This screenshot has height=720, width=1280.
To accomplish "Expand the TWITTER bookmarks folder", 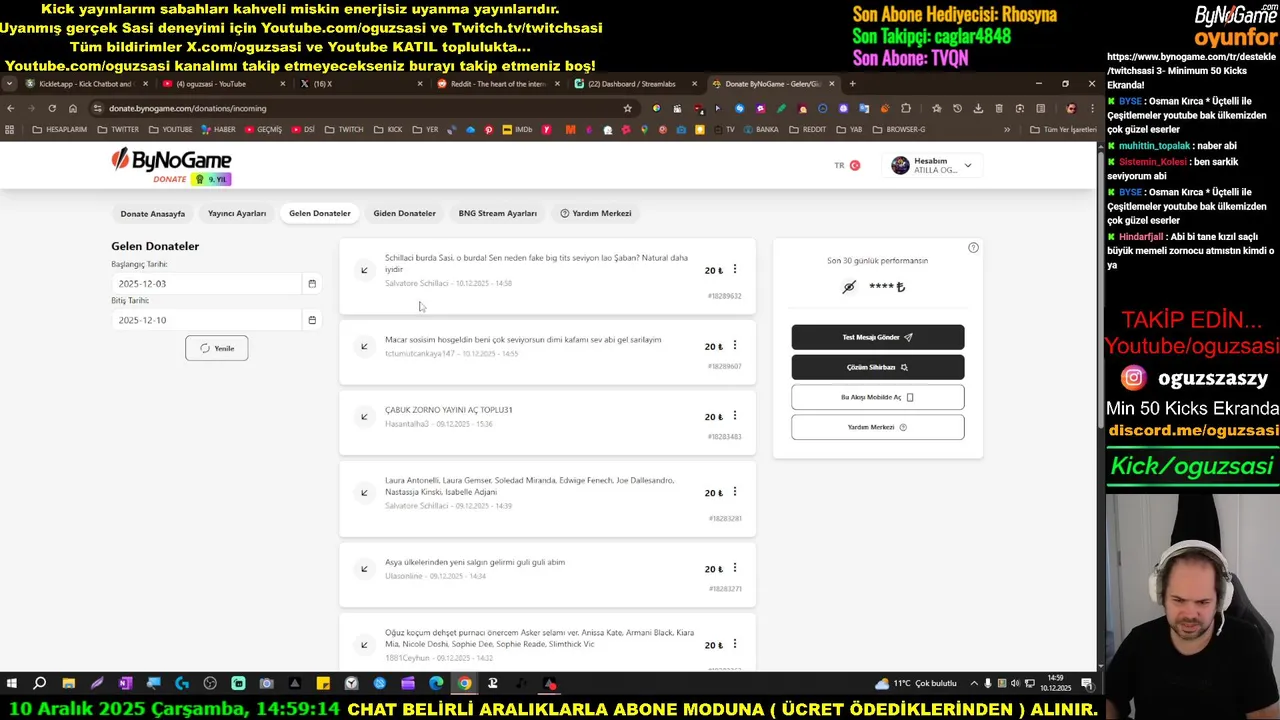I will [x=118, y=129].
